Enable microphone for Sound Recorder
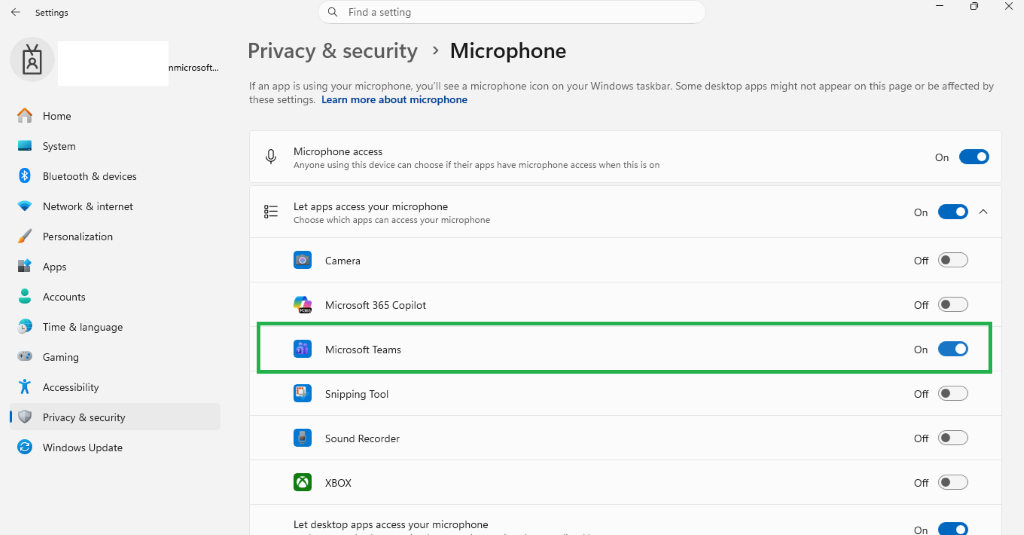1024x535 pixels. [x=953, y=438]
